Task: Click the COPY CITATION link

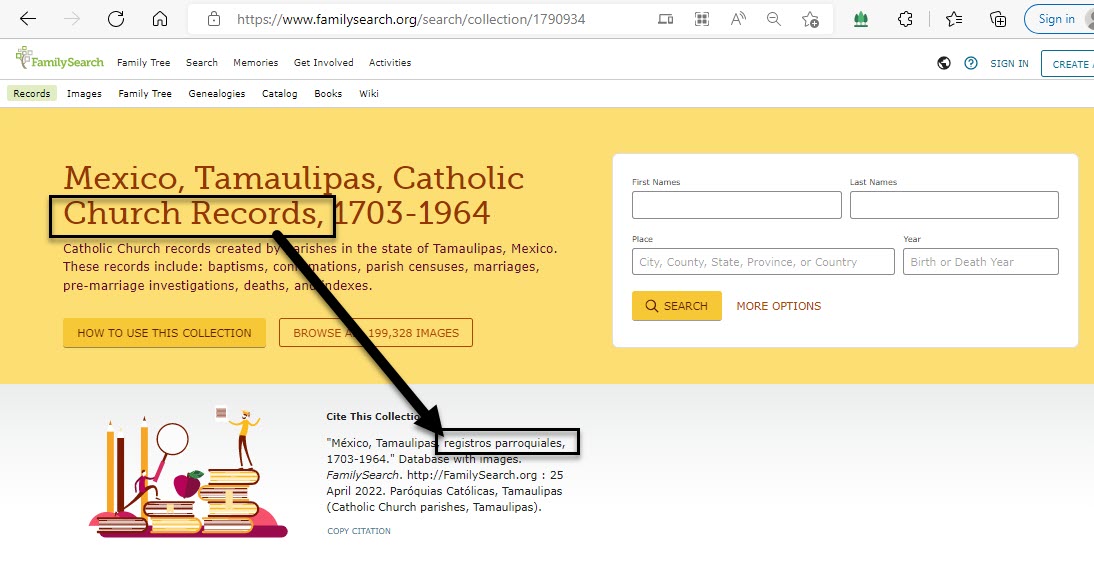Action: pyautogui.click(x=359, y=531)
